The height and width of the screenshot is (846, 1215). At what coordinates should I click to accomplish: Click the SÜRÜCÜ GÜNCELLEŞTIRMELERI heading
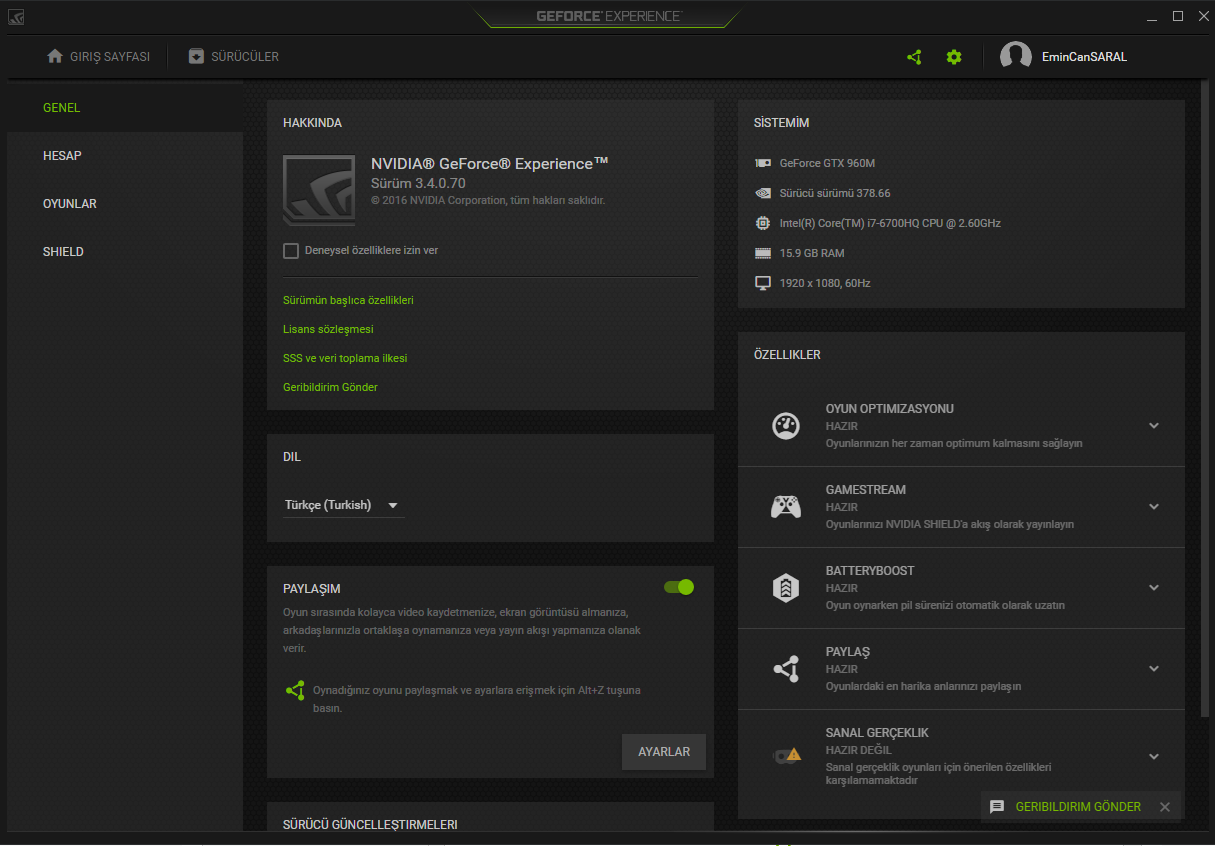click(x=370, y=825)
